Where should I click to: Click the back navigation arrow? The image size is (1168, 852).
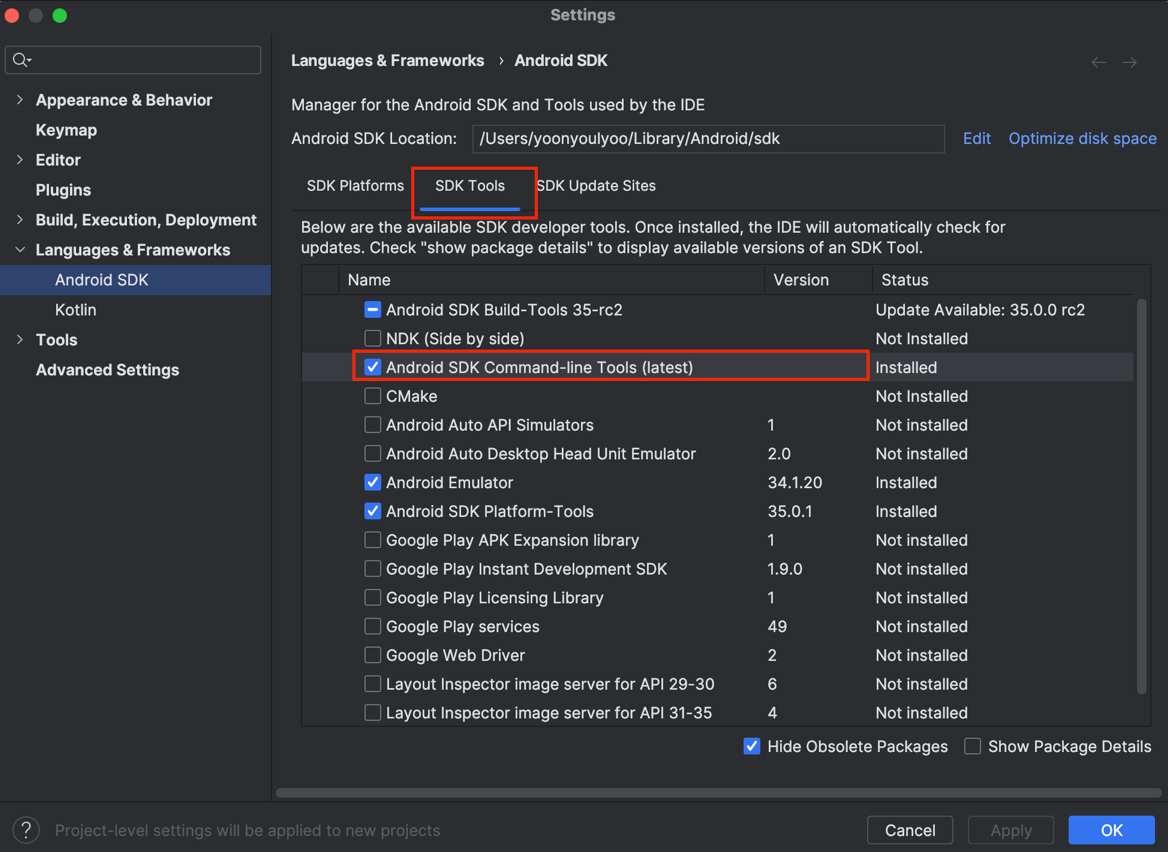tap(1098, 62)
